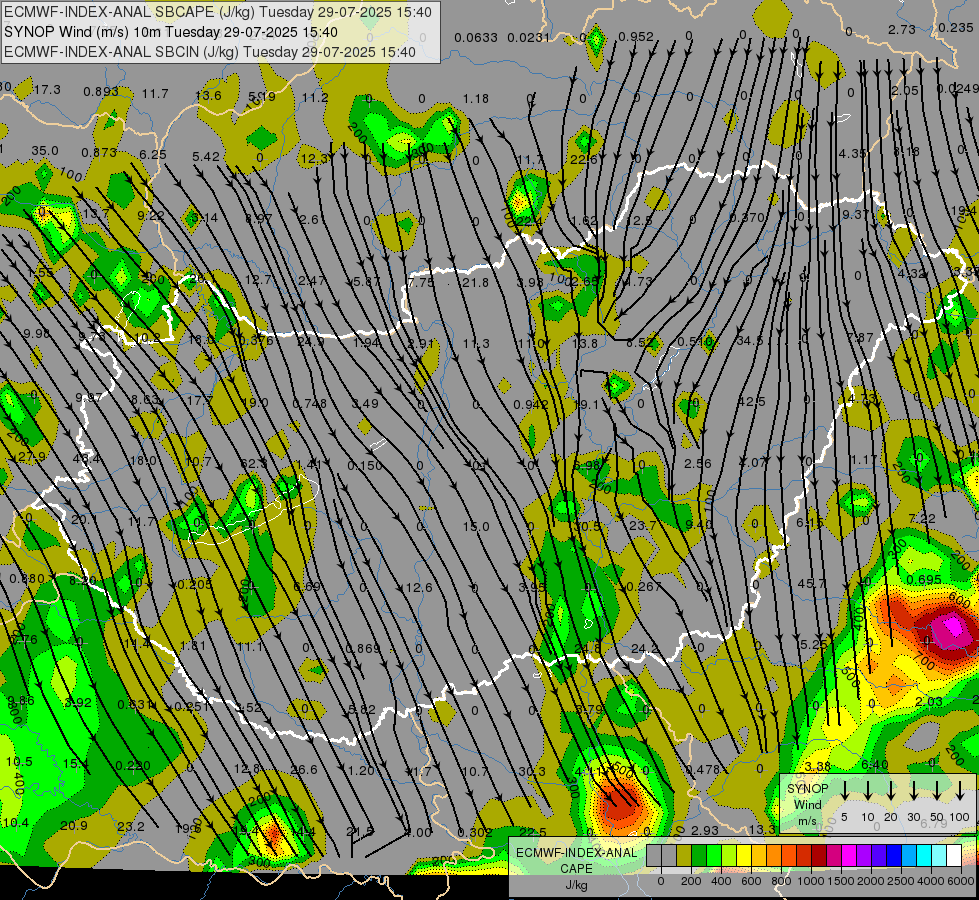Click the CIN value 34.5 on map
The height and width of the screenshot is (900, 979).
[750, 340]
